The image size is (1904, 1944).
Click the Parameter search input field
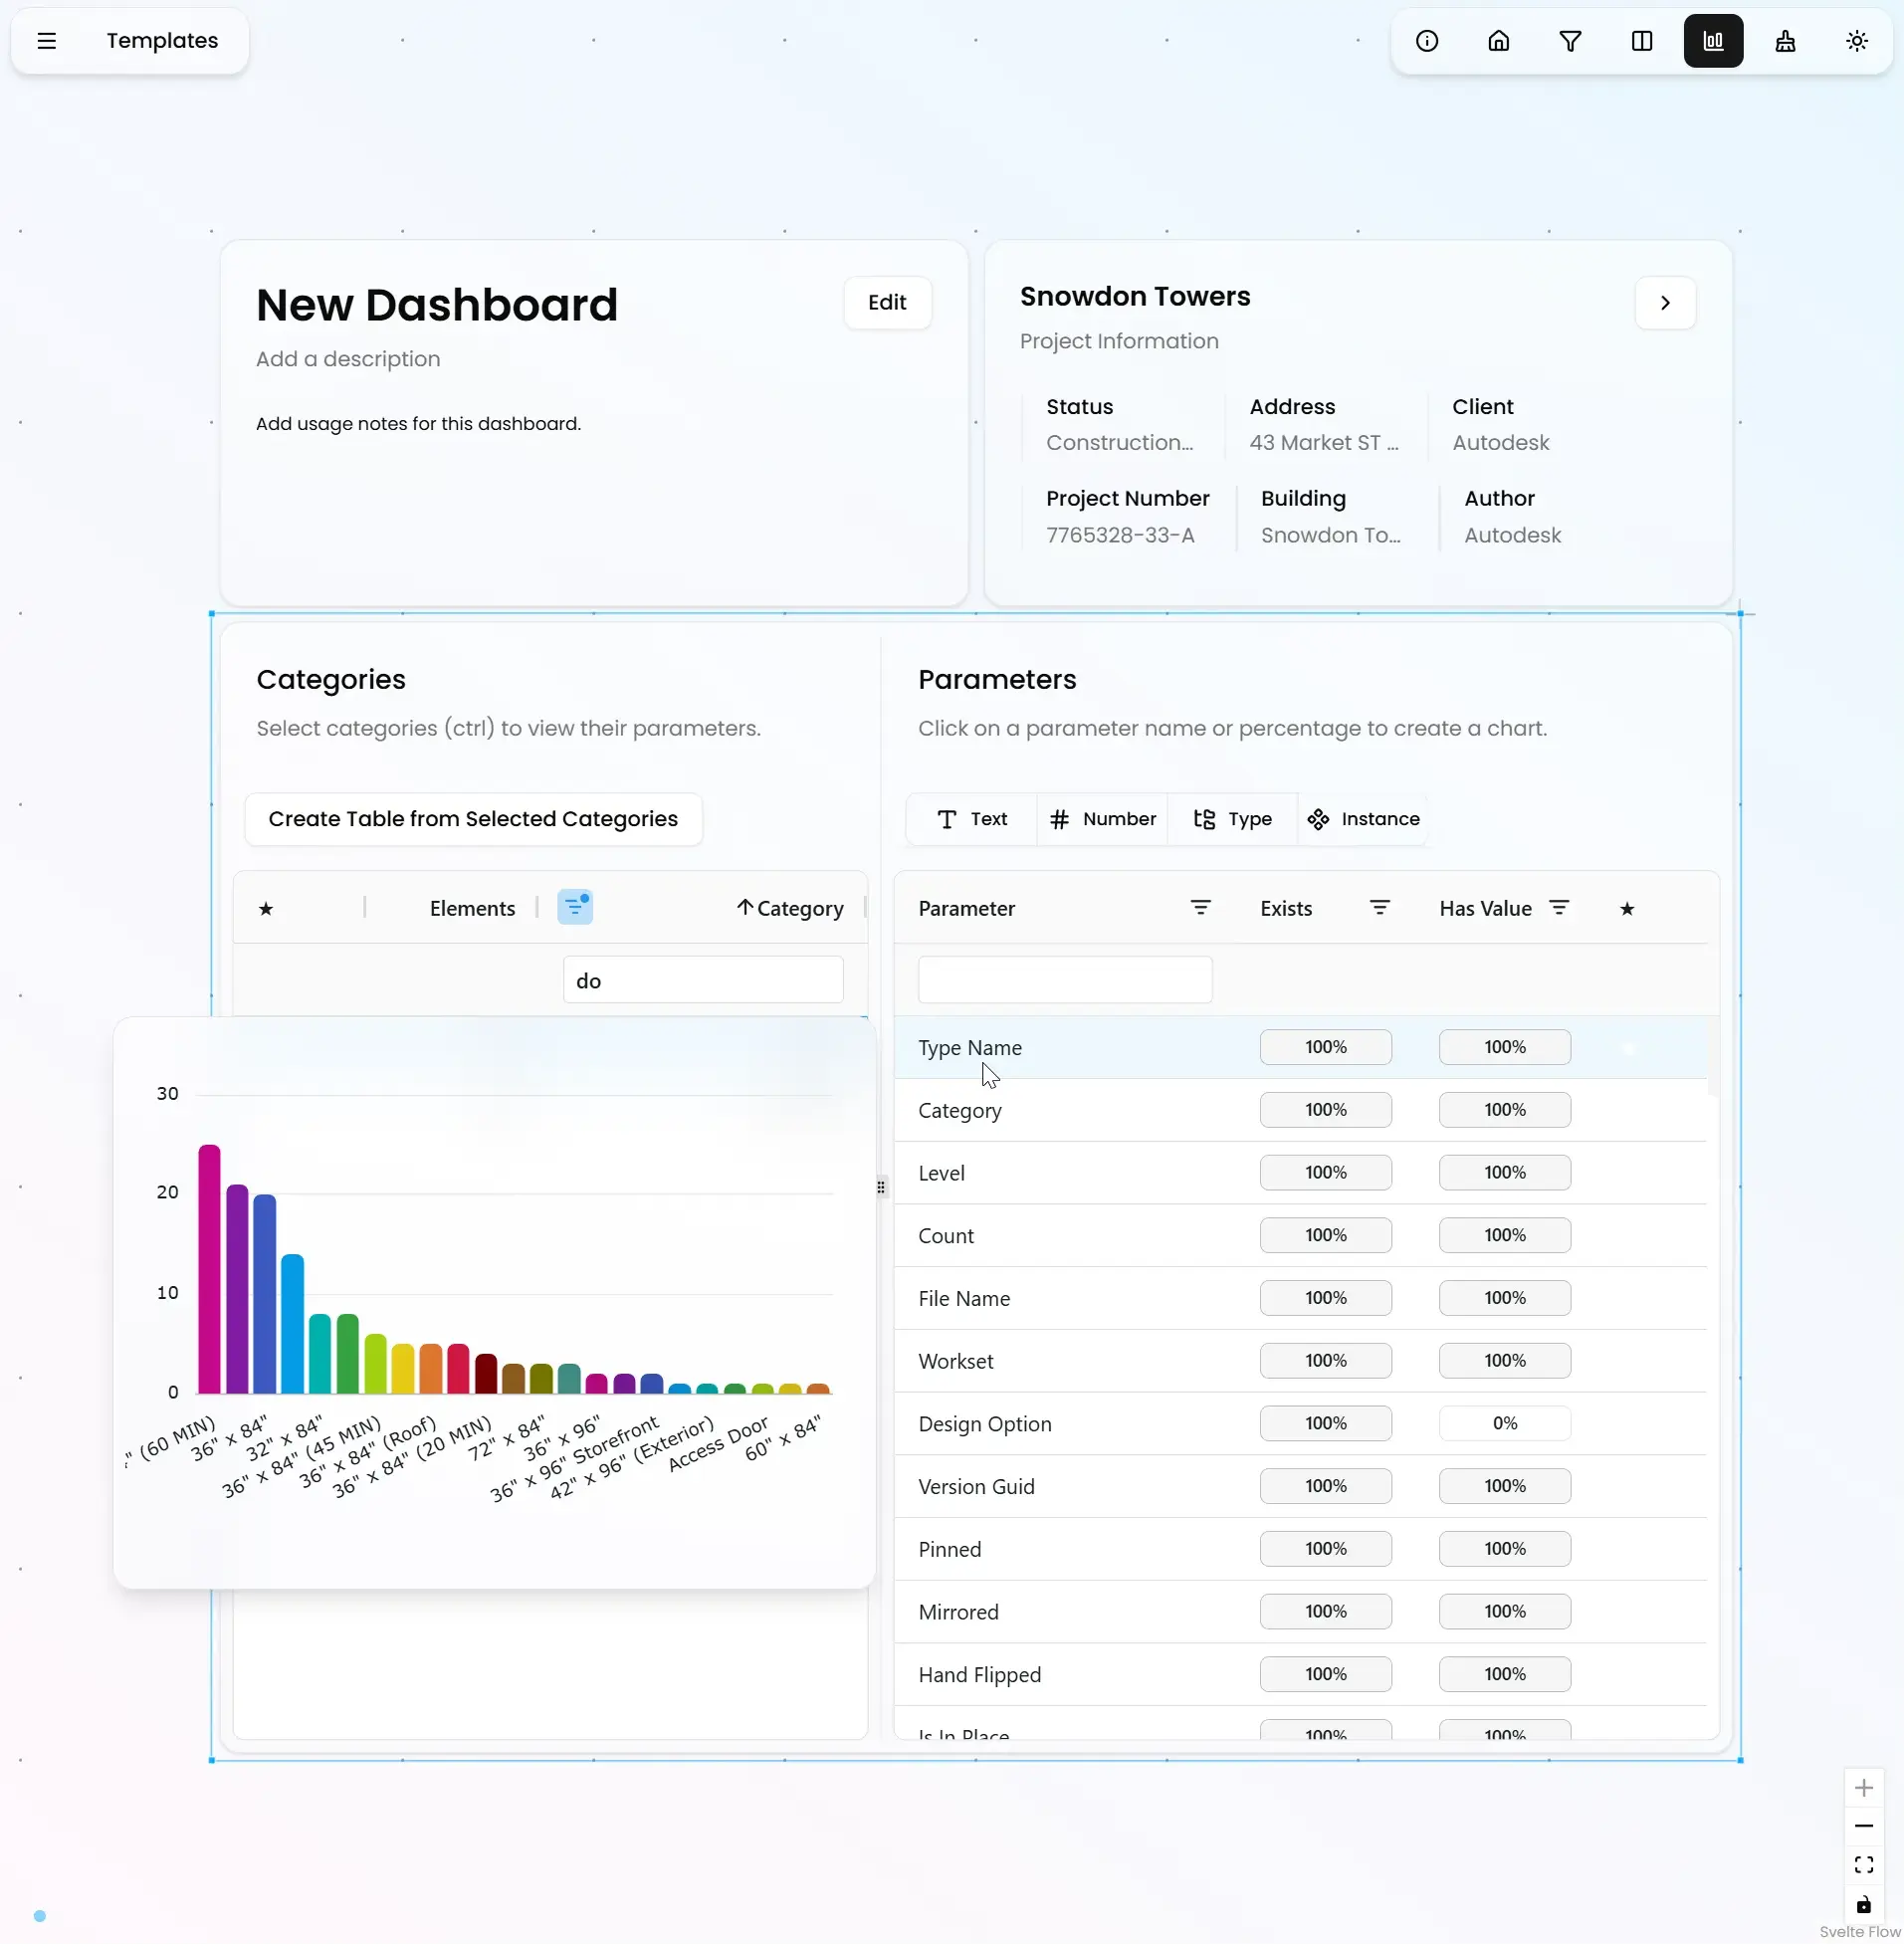(1065, 980)
